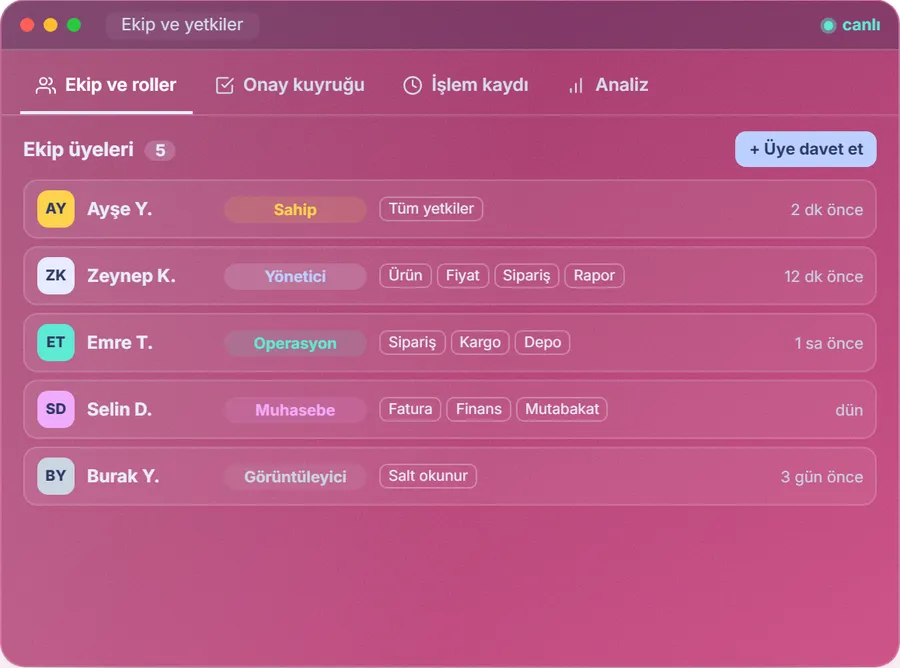Open the Sahip role selector for Ayşe
Viewport: 900px width, 668px height.
(295, 209)
